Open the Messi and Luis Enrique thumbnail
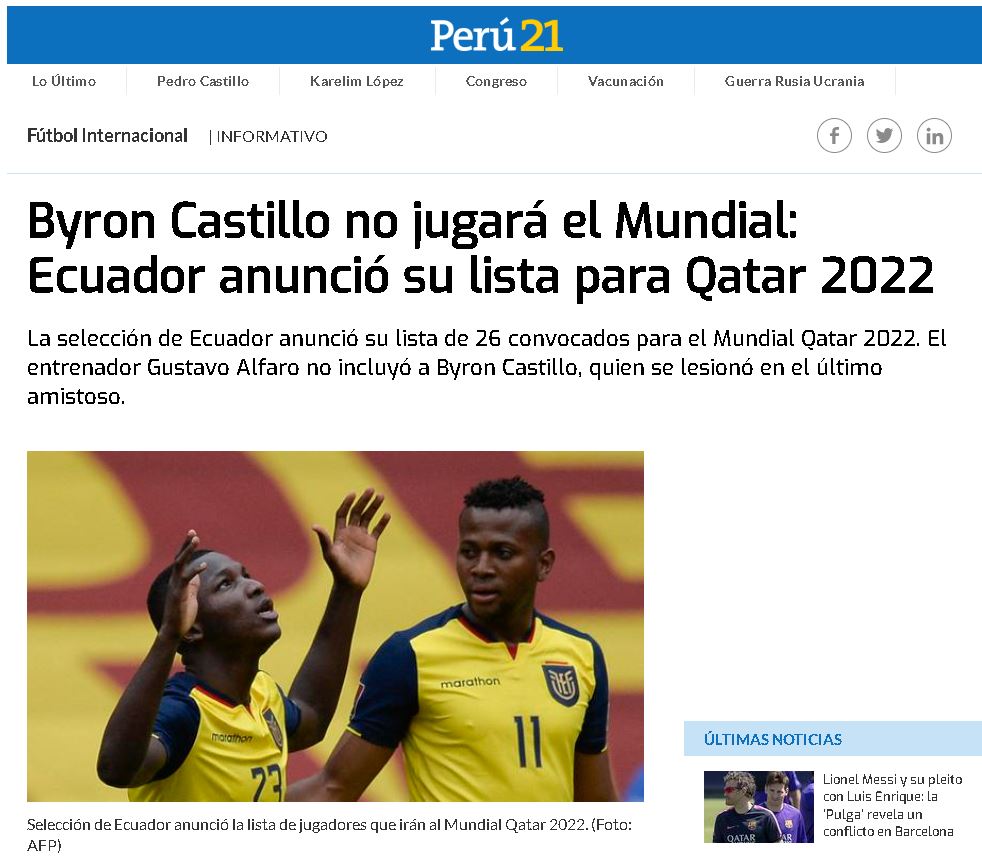 pyautogui.click(x=758, y=807)
